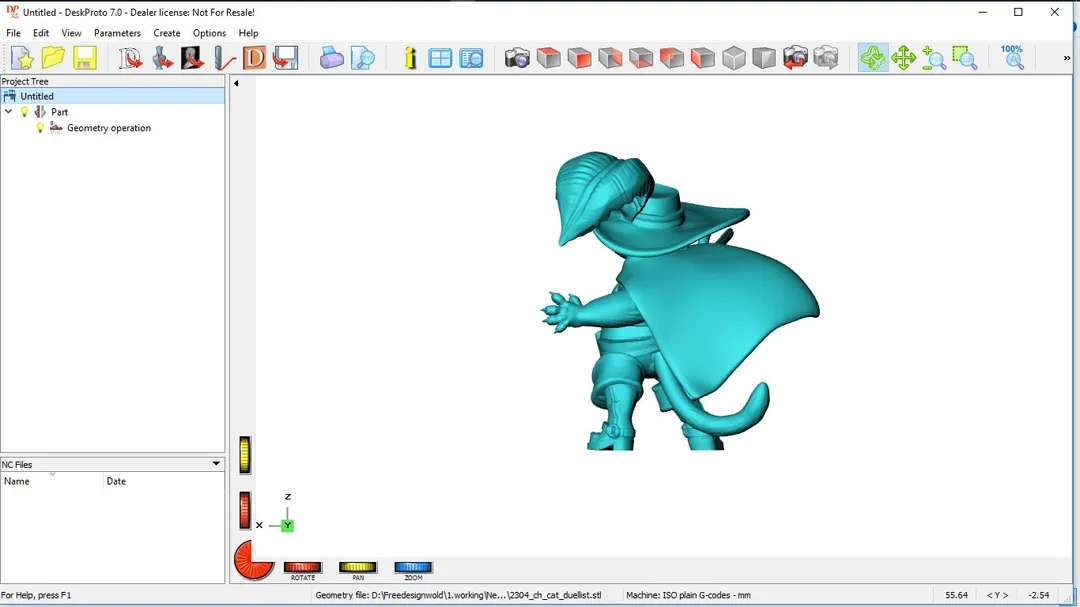Select the darker gray cube view icon
This screenshot has width=1080, height=607.
[764, 58]
